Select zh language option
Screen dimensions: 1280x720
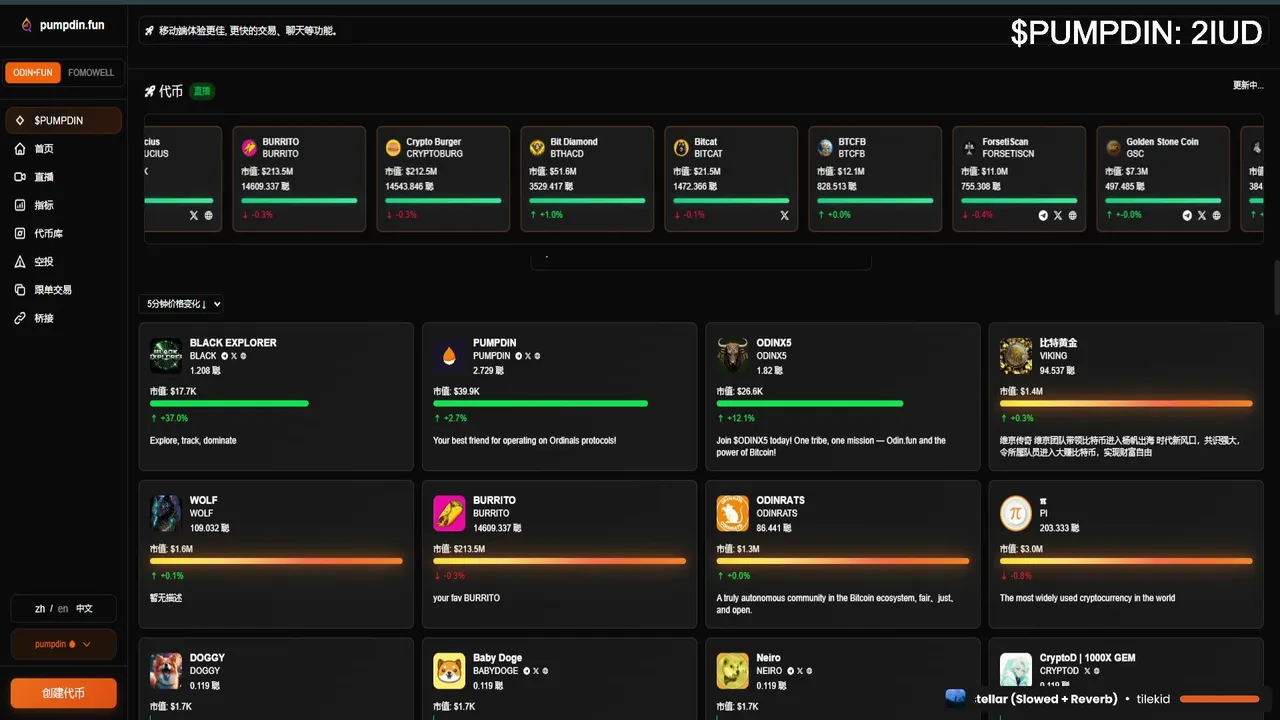[x=40, y=608]
